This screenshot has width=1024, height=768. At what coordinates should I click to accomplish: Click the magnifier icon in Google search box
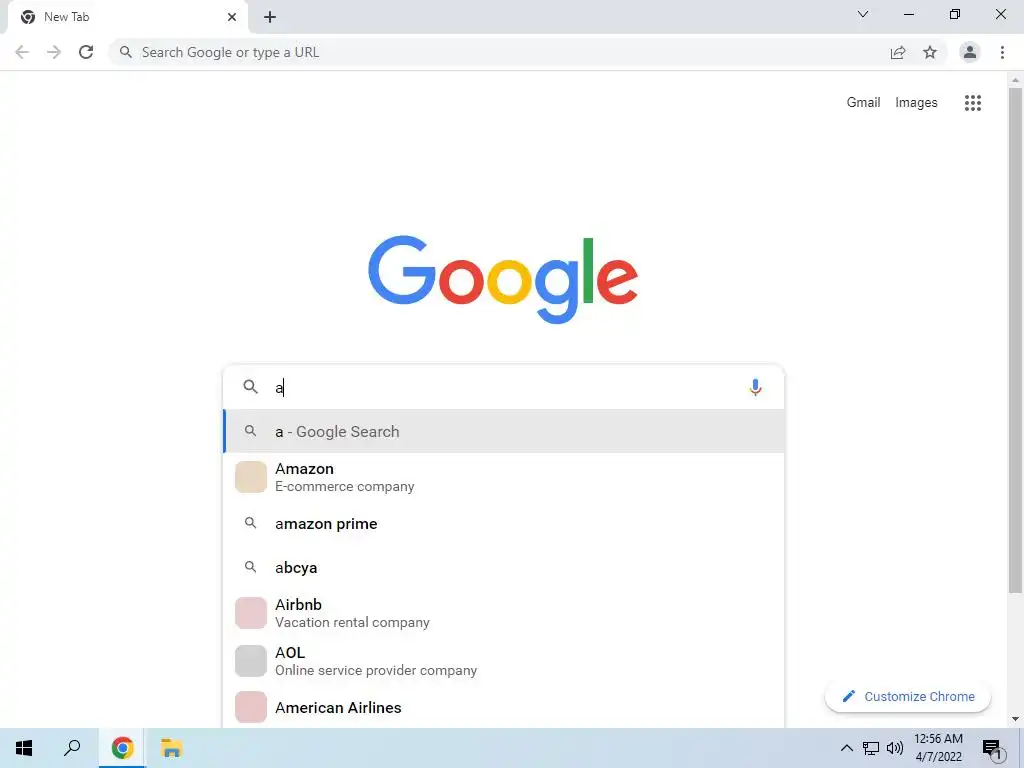tap(250, 387)
